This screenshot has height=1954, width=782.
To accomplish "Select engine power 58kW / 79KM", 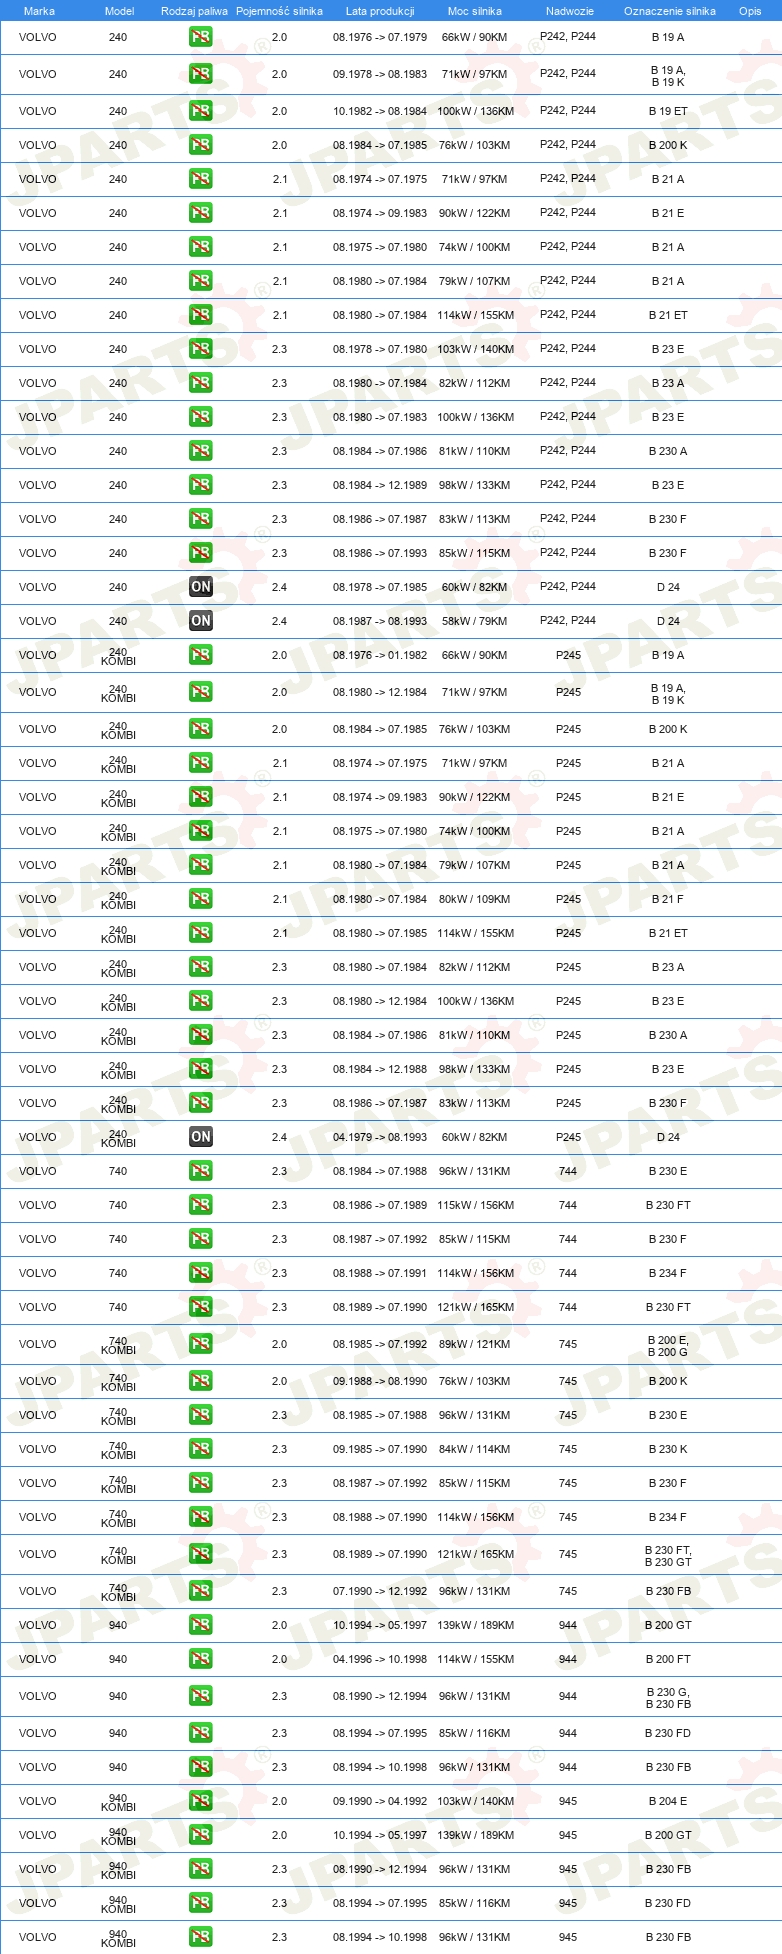I will point(475,621).
